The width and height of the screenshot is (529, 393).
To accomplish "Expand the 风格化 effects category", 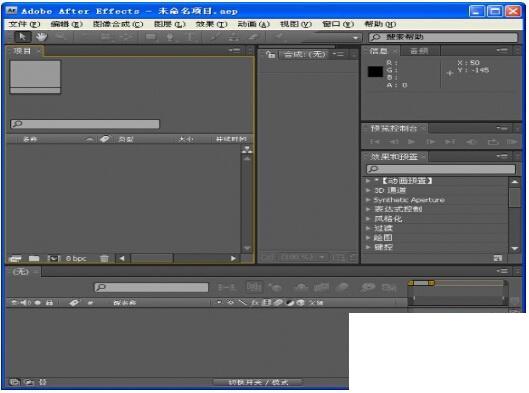I will [368, 219].
